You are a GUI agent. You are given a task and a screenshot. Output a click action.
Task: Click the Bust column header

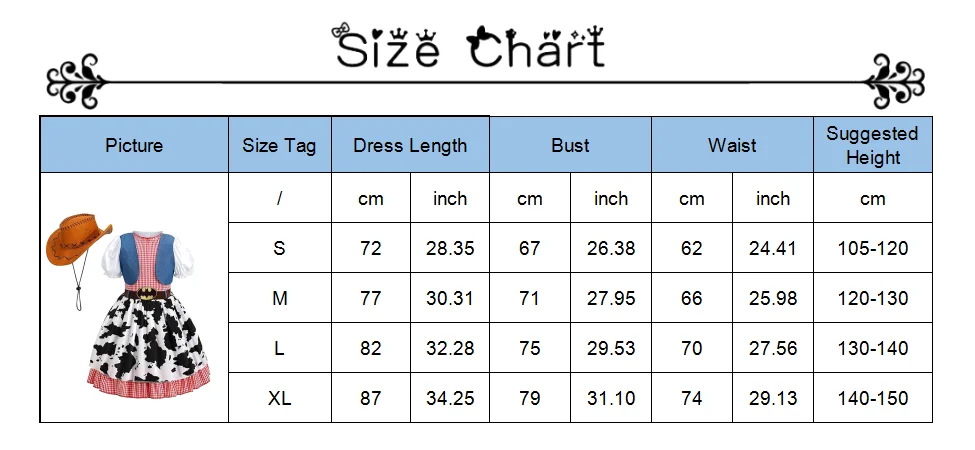coord(570,146)
